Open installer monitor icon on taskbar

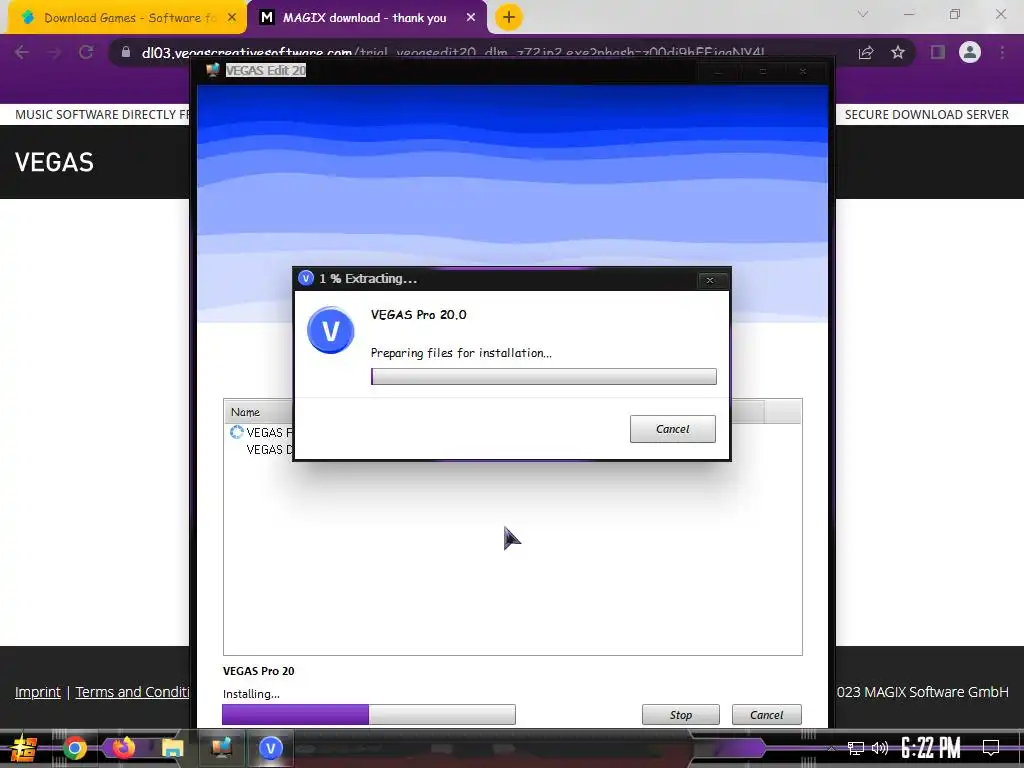221,748
